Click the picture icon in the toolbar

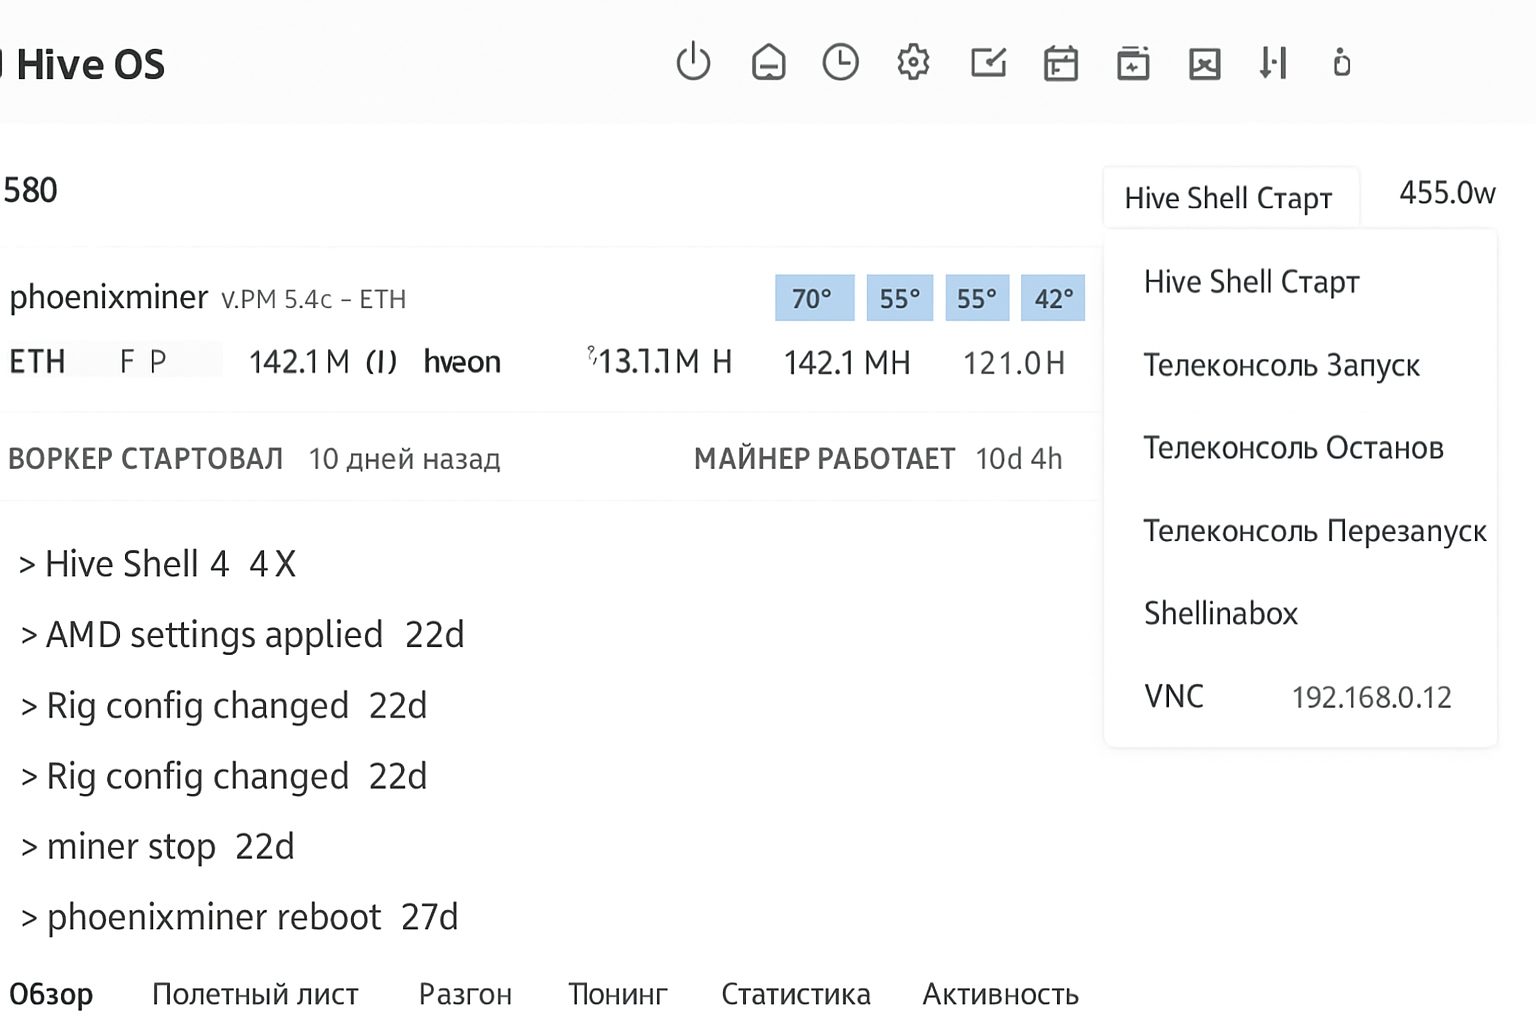point(1204,64)
